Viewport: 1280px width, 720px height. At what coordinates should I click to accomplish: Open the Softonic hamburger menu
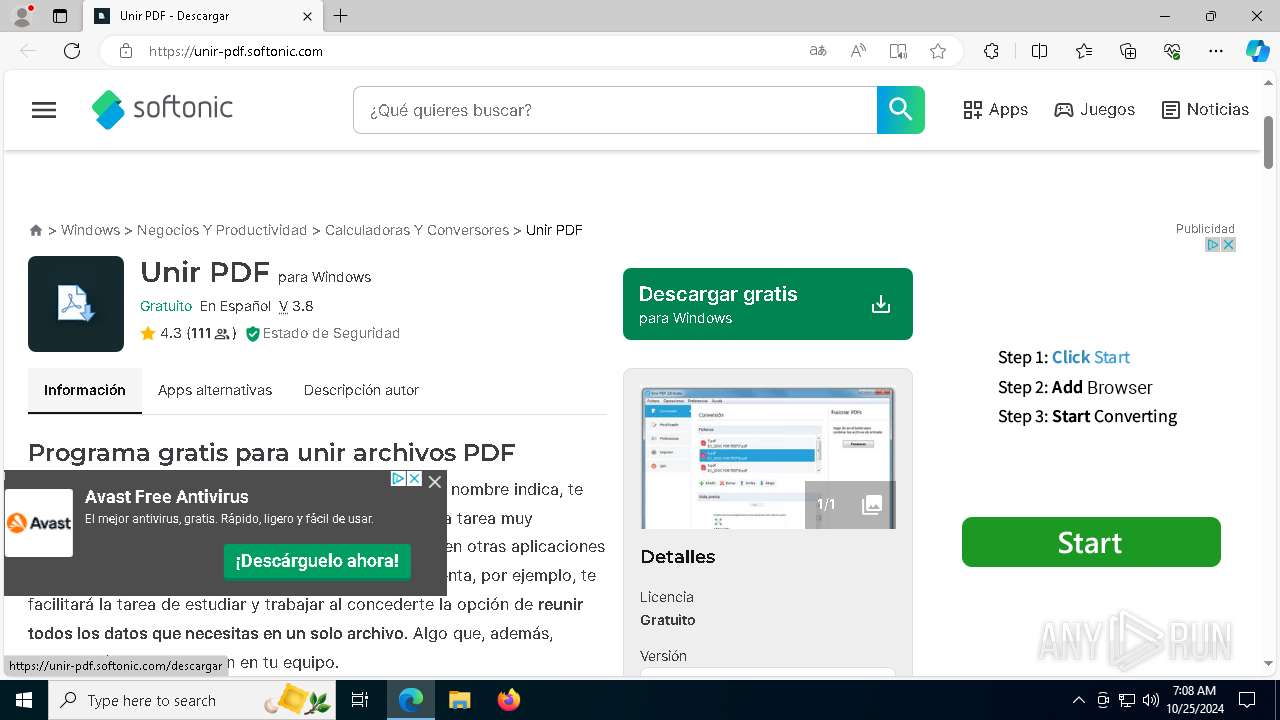click(x=44, y=110)
